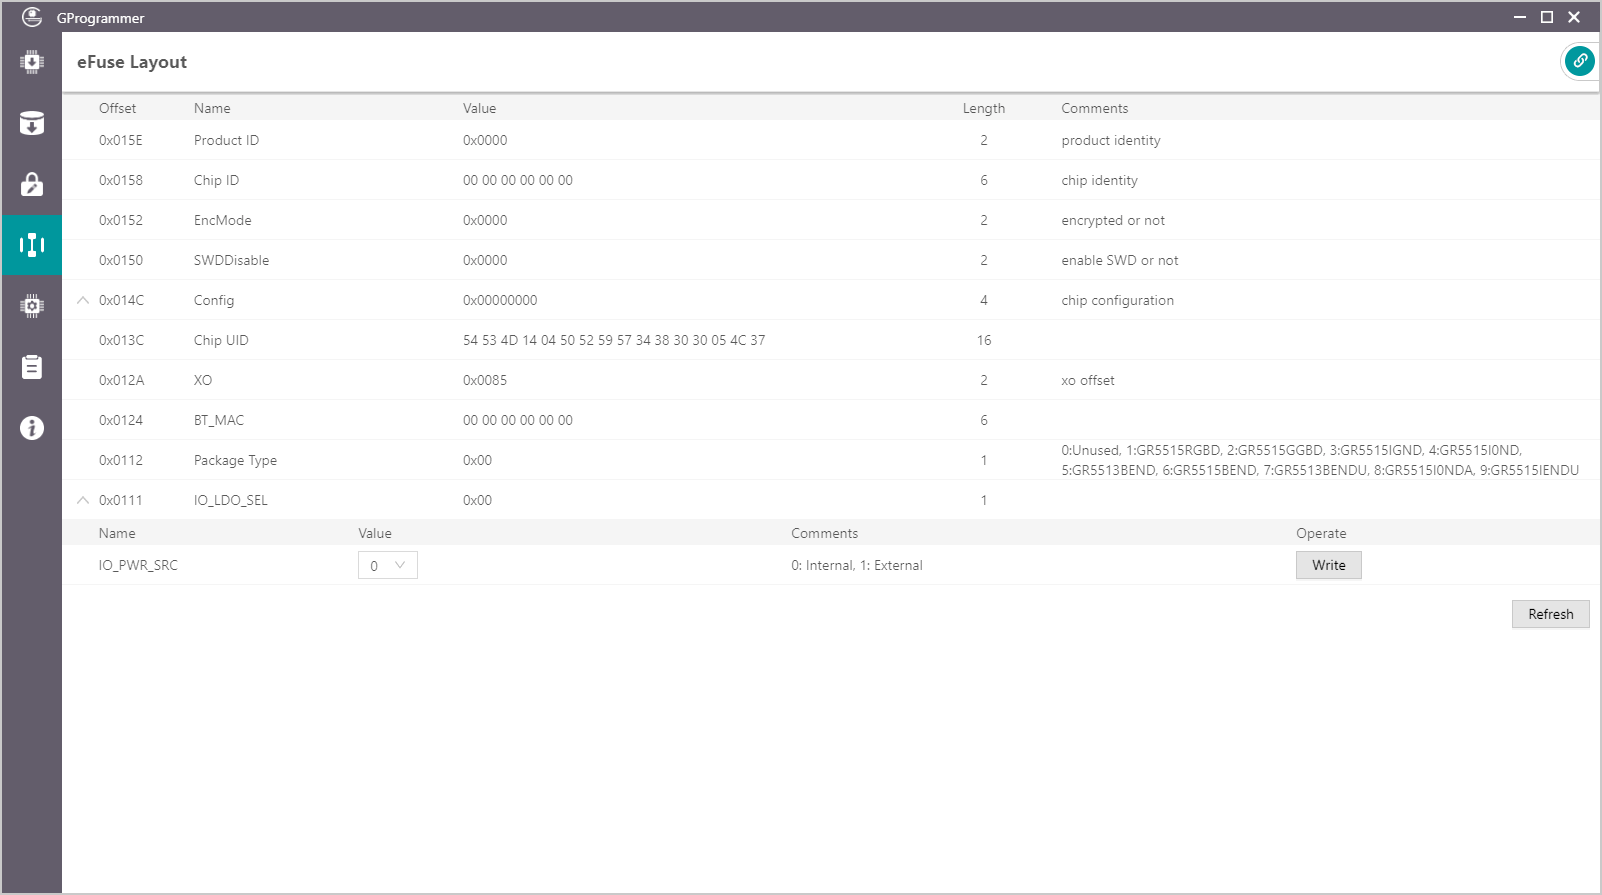Screen dimensions: 1602x895
Task: Open the encryption lock icon in sidebar
Action: pyautogui.click(x=32, y=184)
